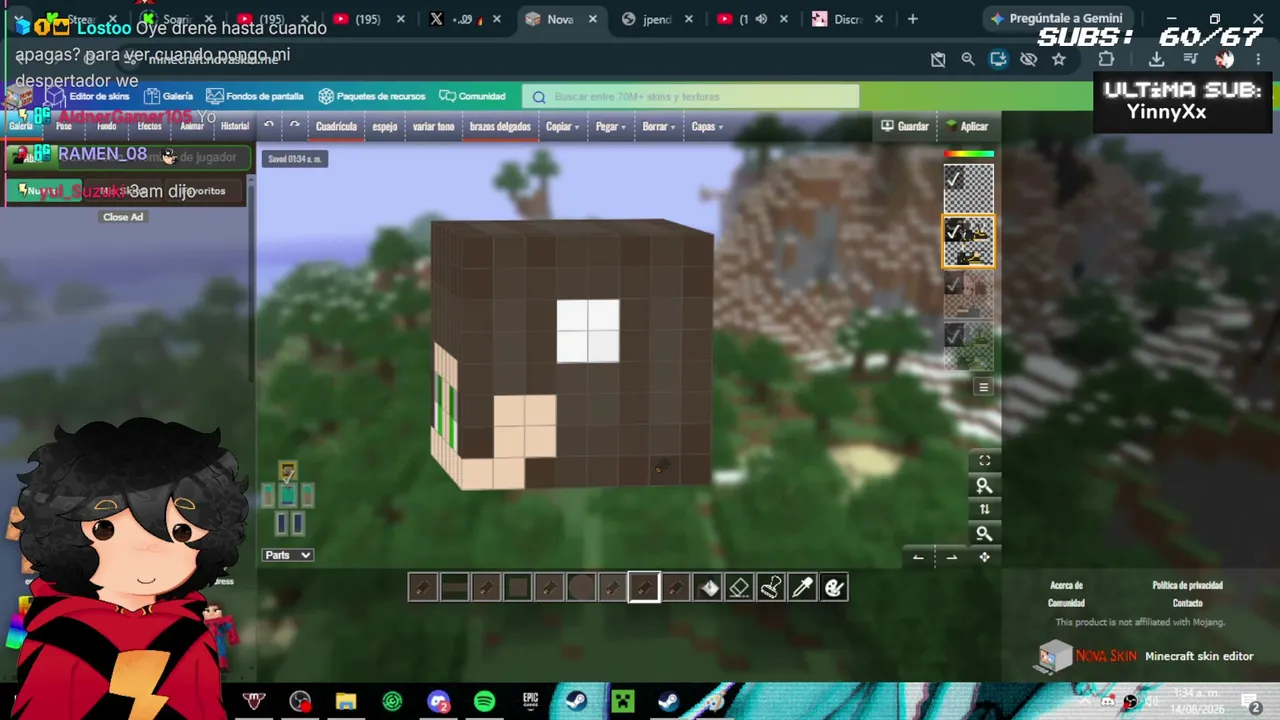Select the top empty layer thumbnail
This screenshot has width=1280, height=720.
969,188
